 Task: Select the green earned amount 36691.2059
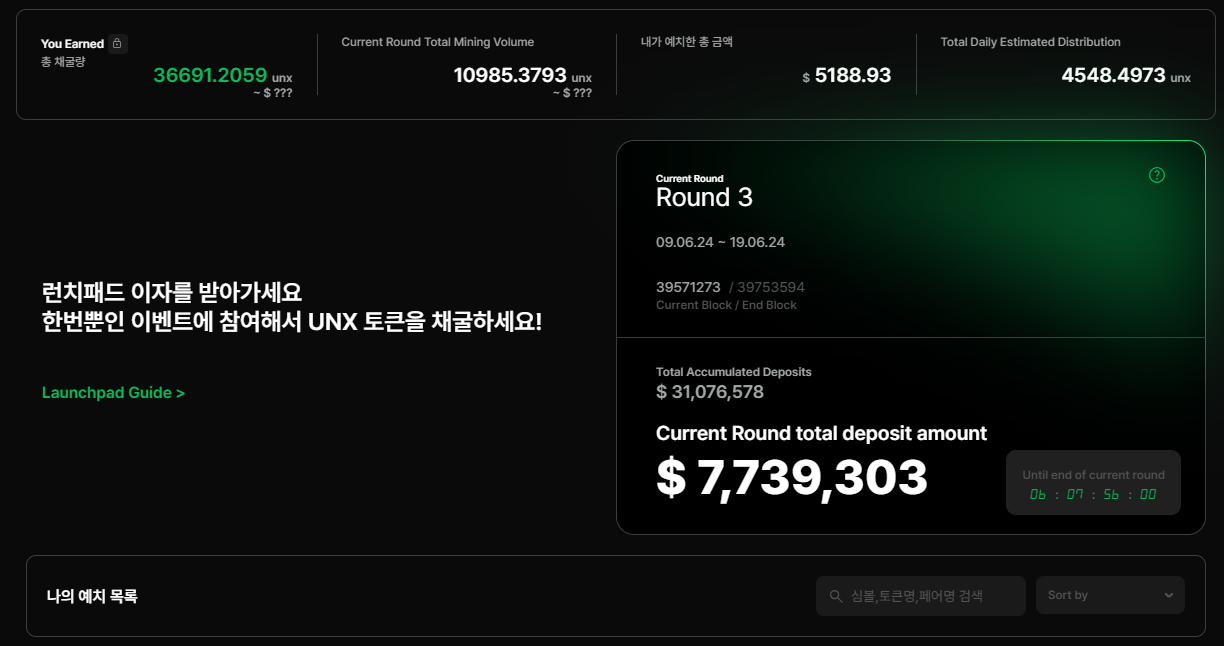210,75
